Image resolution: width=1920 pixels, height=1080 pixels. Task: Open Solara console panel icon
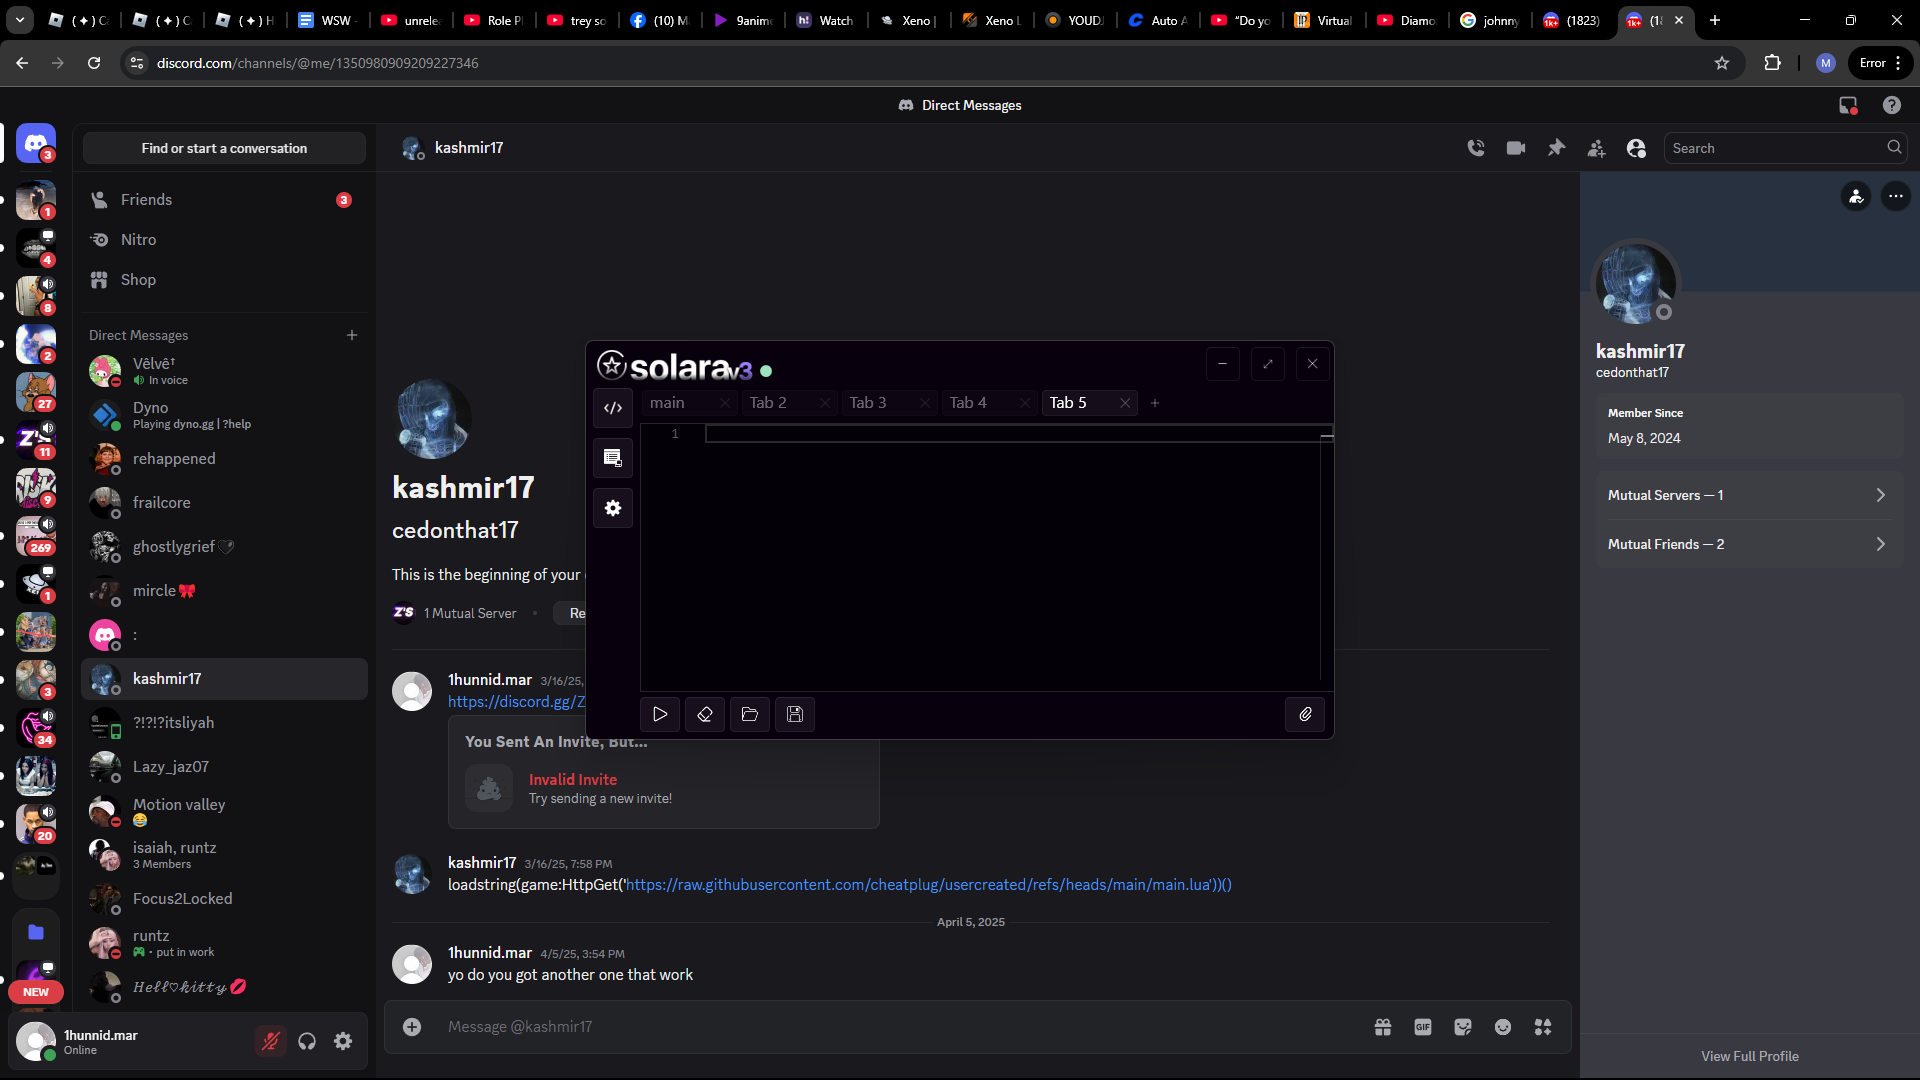pyautogui.click(x=613, y=458)
